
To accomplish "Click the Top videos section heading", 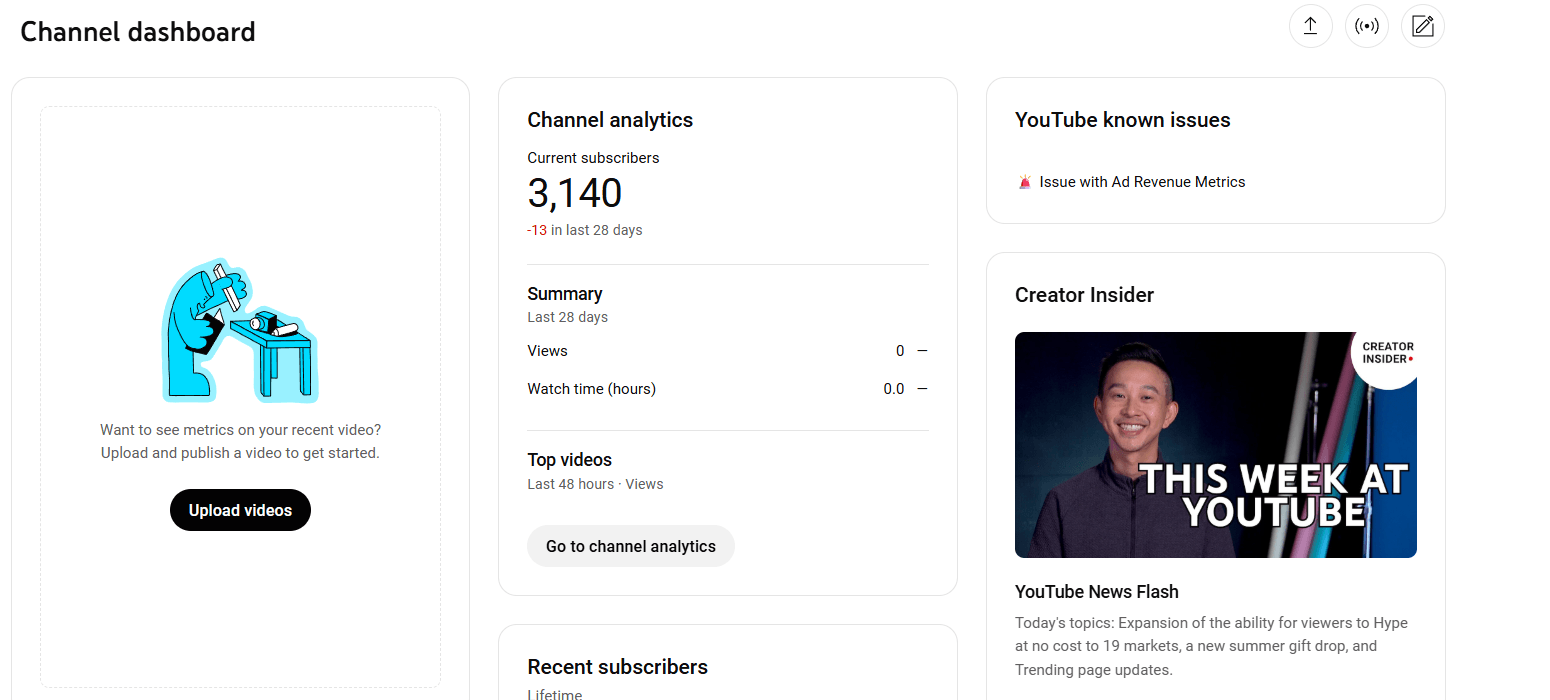I will pos(569,460).
